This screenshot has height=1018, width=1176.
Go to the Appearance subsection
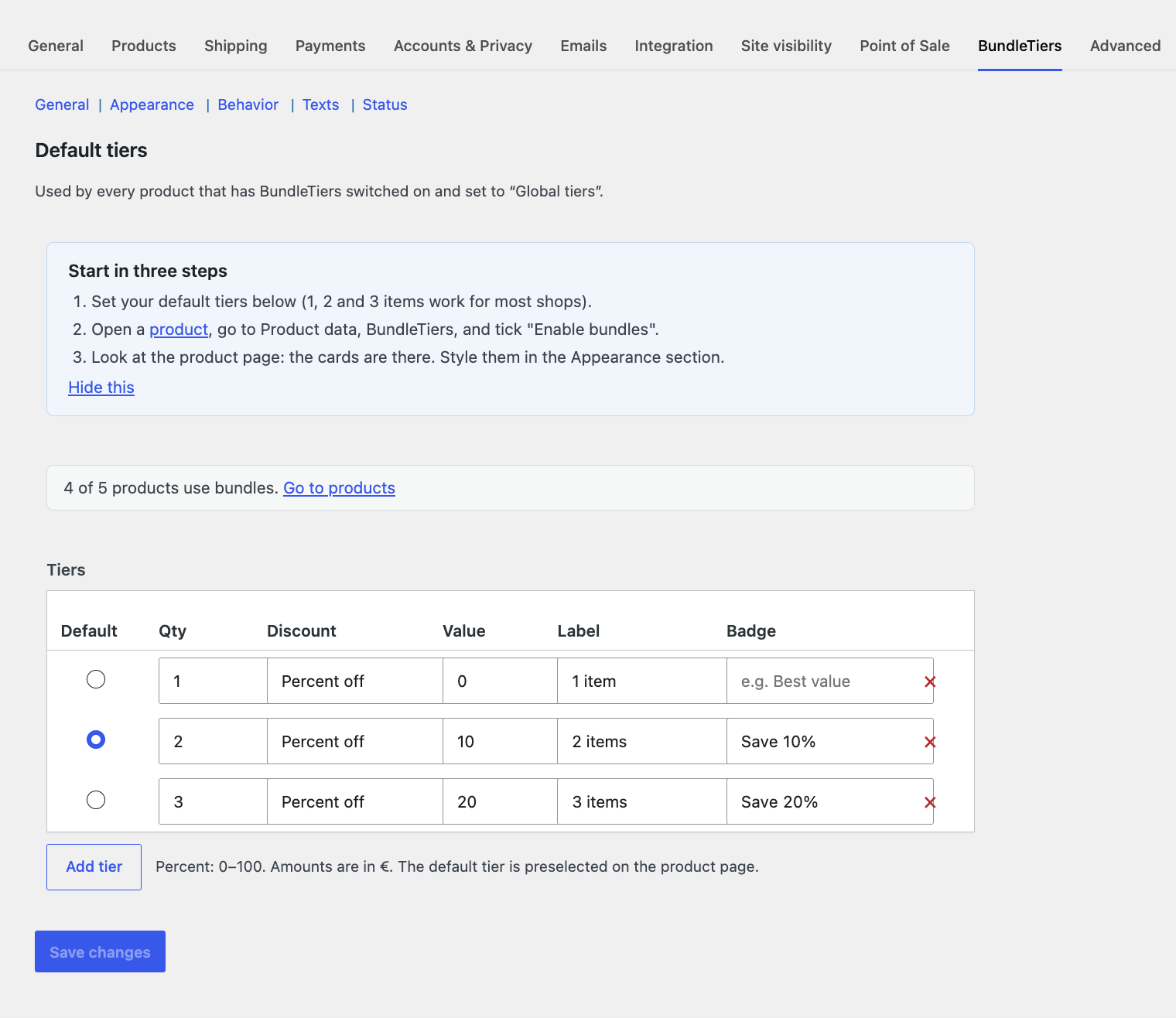pyautogui.click(x=152, y=104)
